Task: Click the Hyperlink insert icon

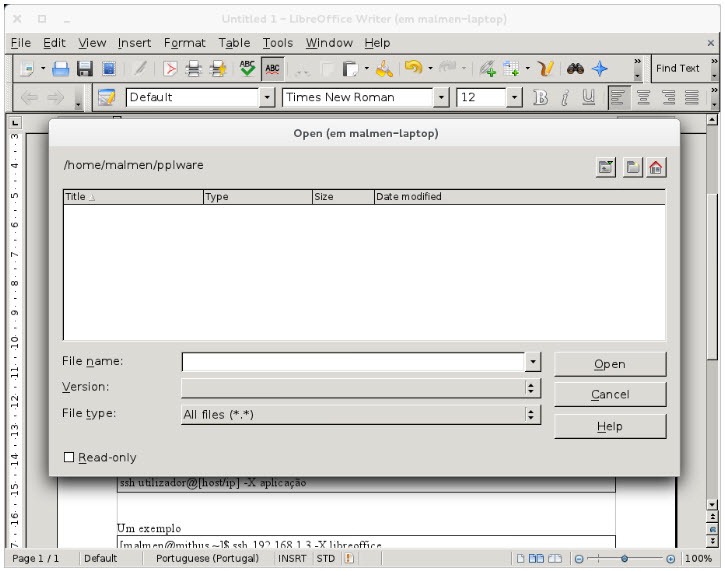Action: point(487,69)
